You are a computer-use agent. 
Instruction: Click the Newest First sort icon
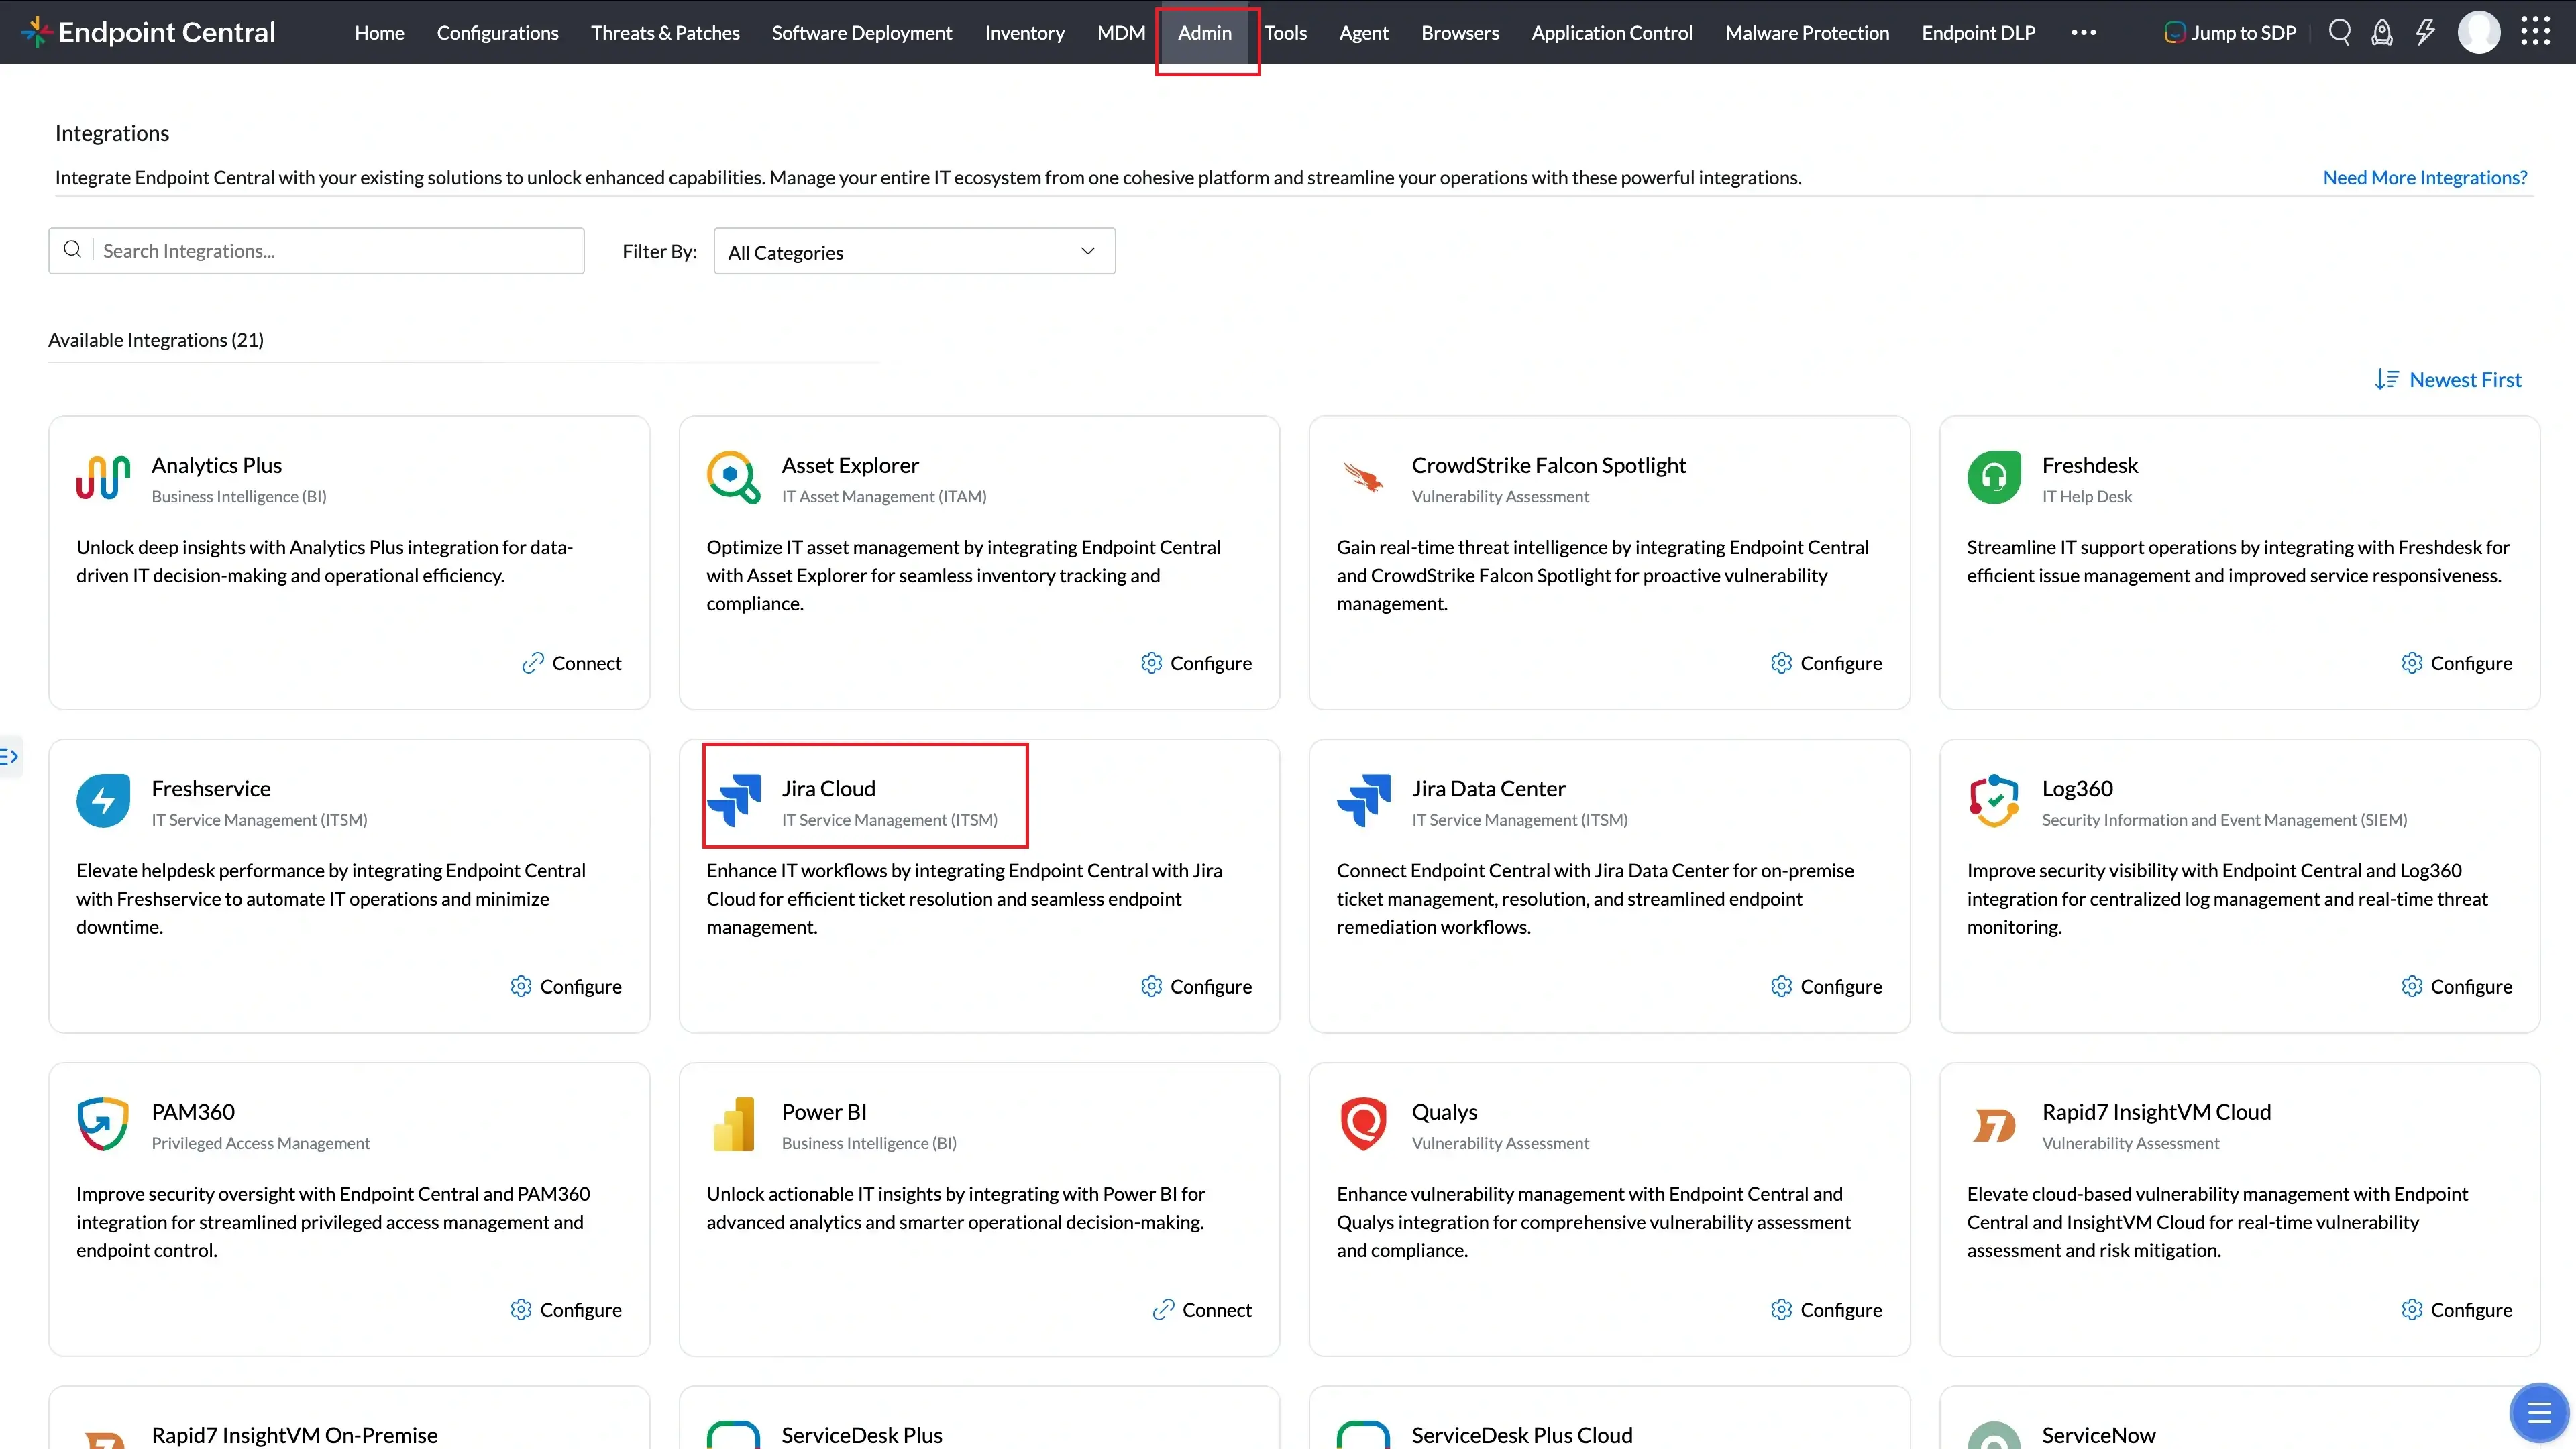point(2387,380)
